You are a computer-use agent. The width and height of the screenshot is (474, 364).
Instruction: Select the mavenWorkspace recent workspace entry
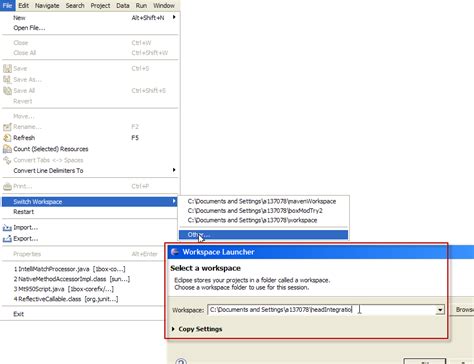coord(263,201)
